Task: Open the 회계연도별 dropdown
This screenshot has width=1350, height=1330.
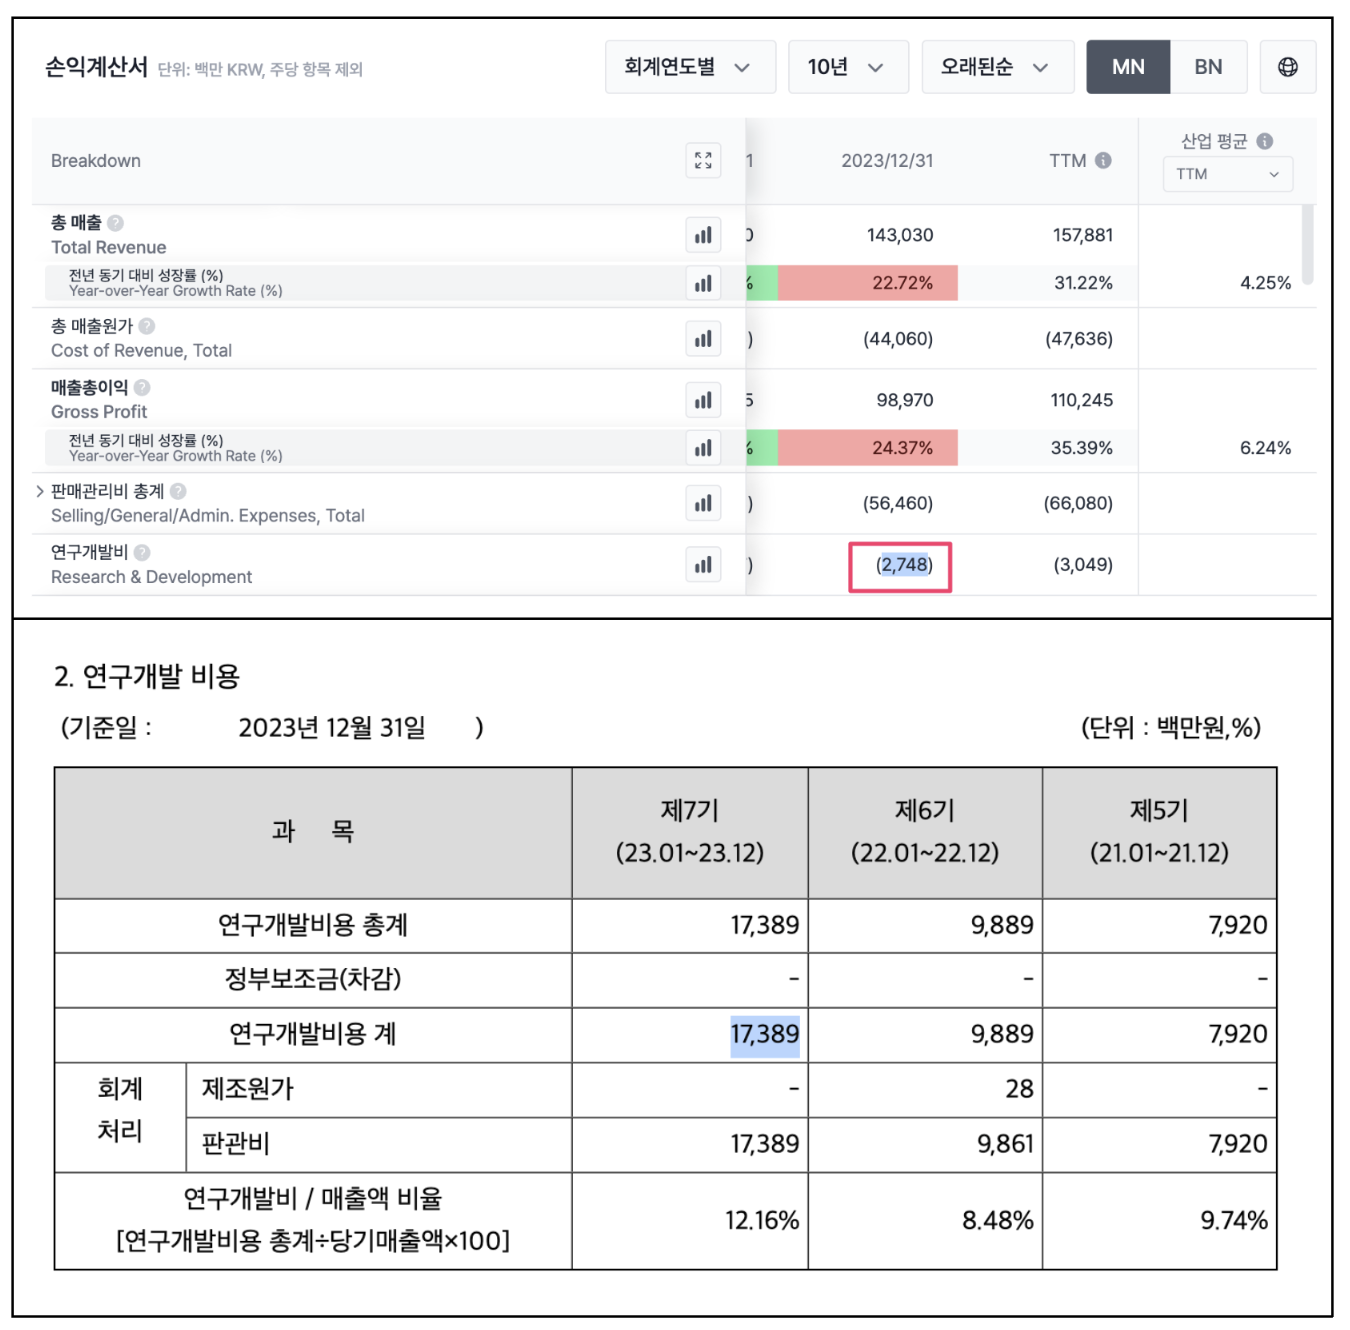Action: pyautogui.click(x=689, y=67)
